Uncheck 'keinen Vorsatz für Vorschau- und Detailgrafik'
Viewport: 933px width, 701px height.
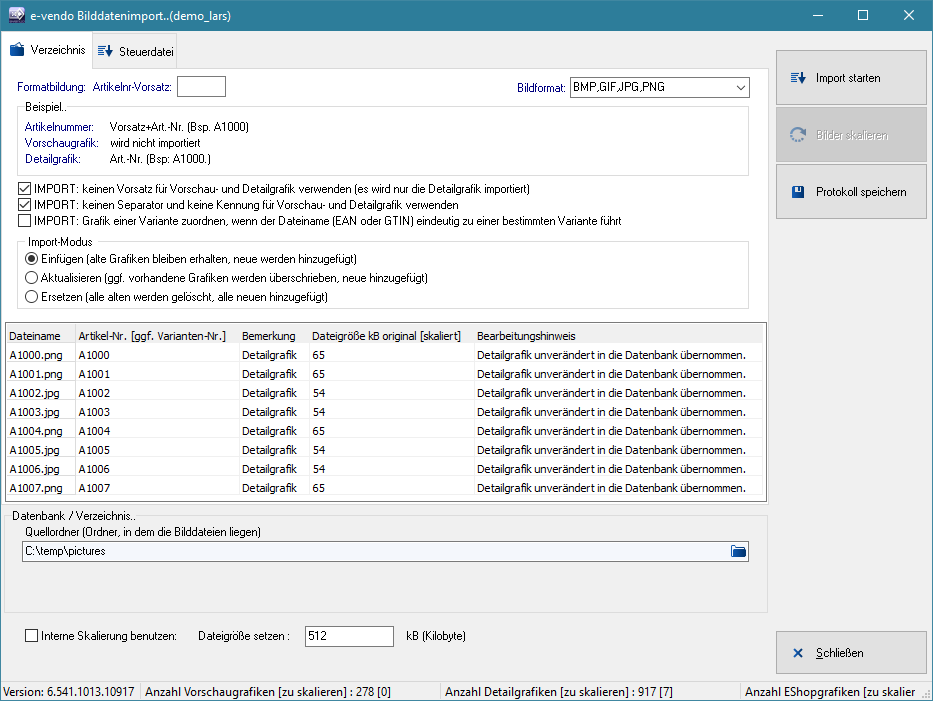(x=24, y=189)
